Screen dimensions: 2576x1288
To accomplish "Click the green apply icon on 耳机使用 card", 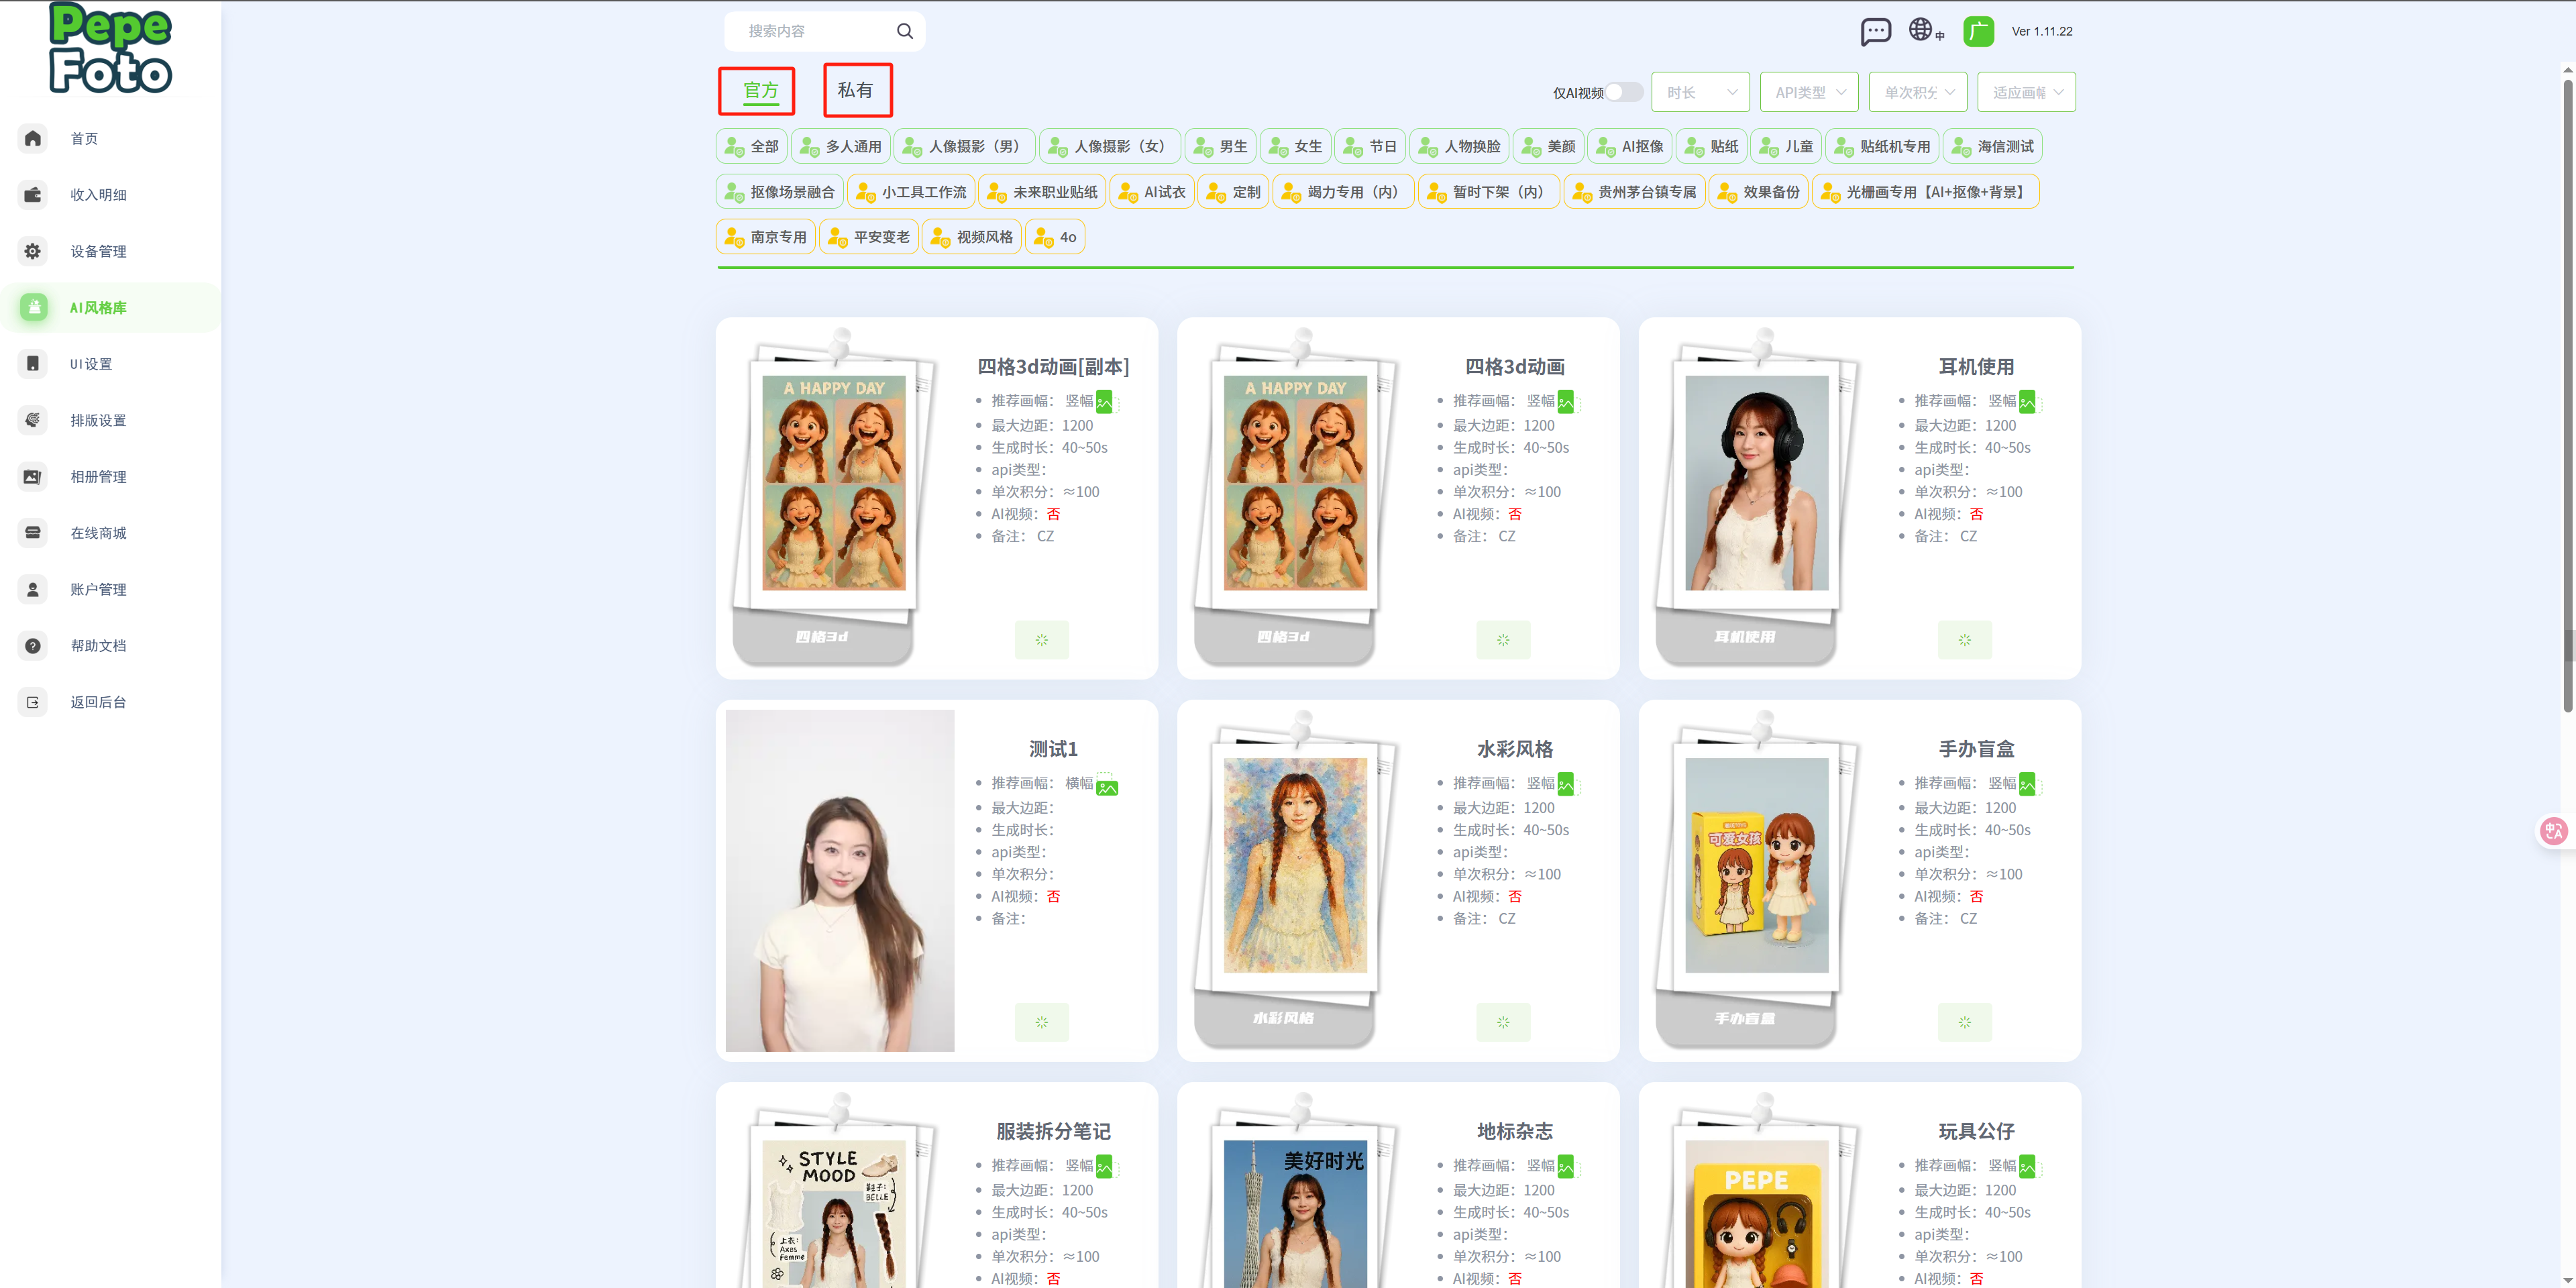I will (1964, 639).
